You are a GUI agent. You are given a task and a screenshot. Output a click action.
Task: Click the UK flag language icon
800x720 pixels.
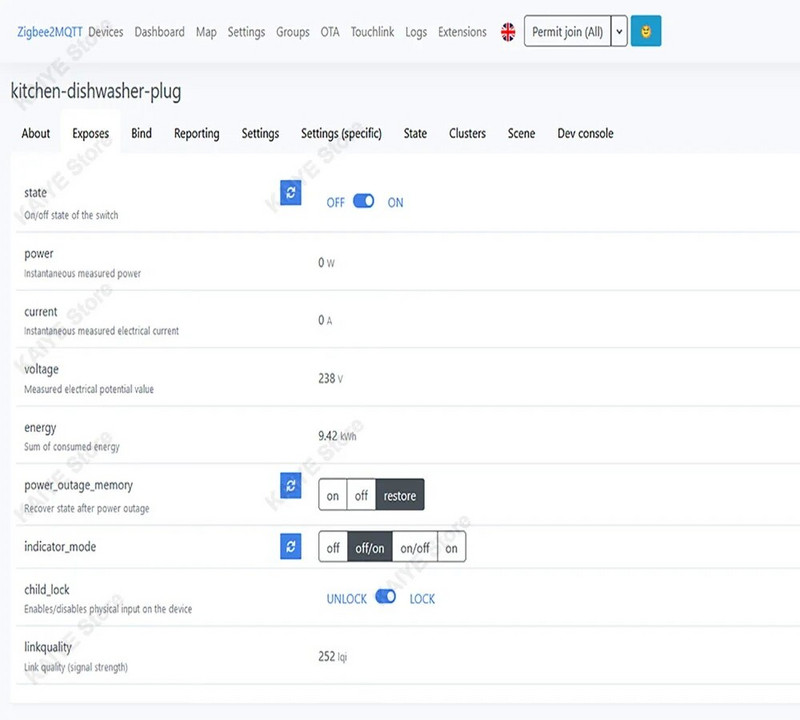point(508,32)
